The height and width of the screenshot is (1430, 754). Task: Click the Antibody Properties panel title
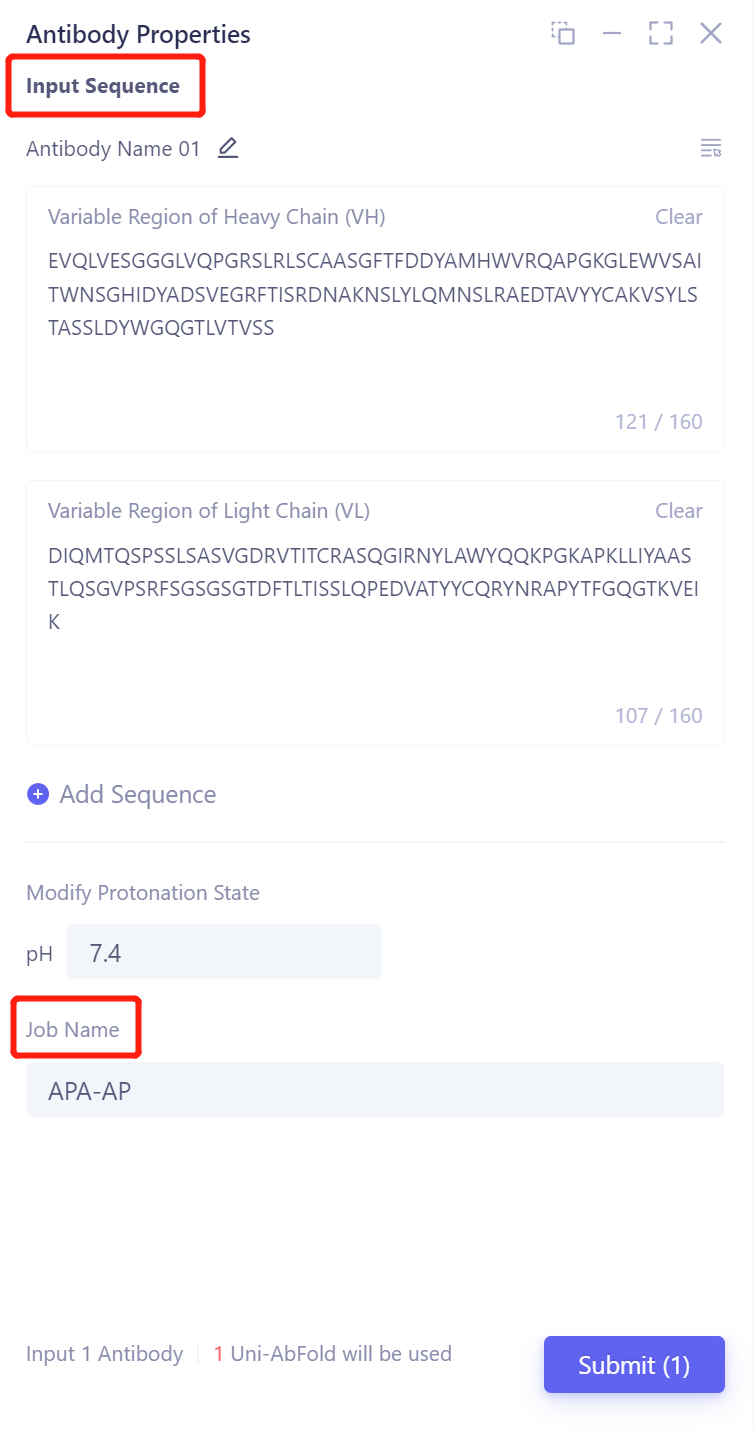[x=137, y=34]
